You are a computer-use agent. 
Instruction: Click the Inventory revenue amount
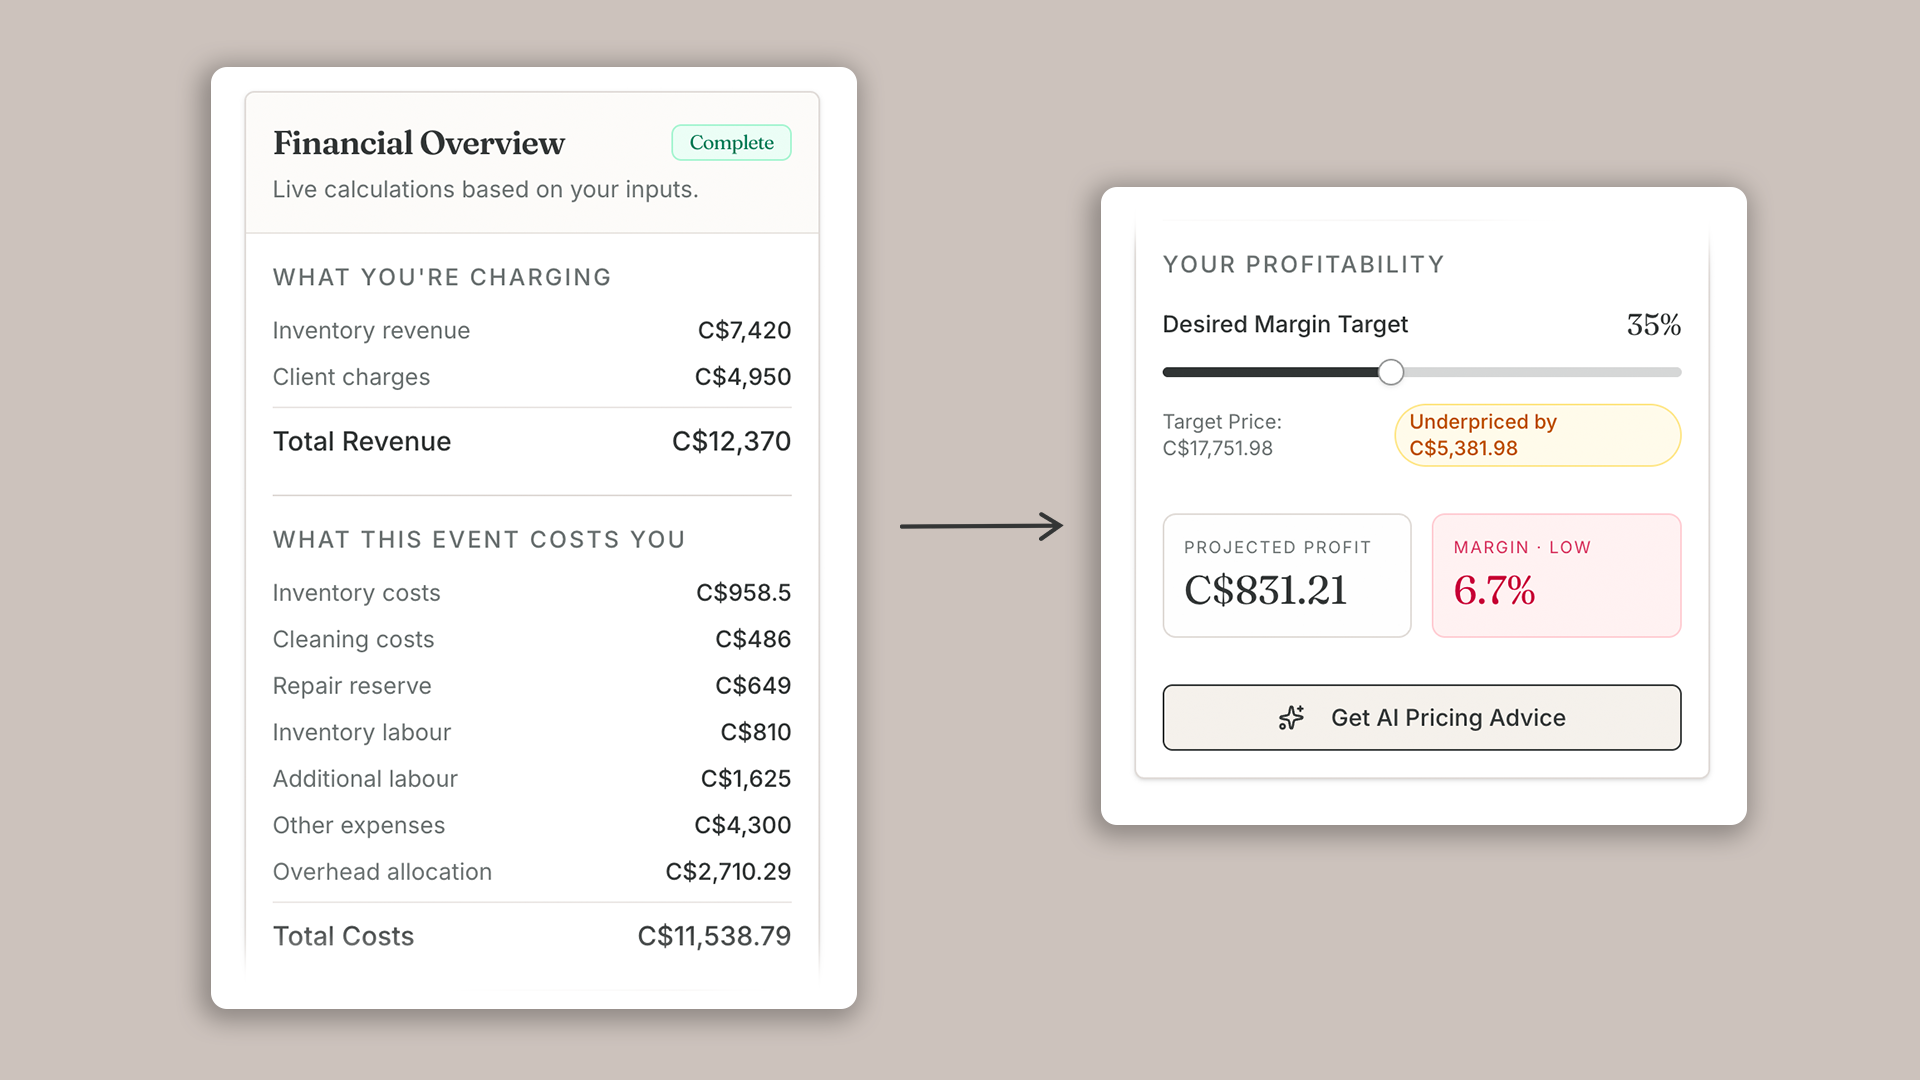pyautogui.click(x=744, y=331)
